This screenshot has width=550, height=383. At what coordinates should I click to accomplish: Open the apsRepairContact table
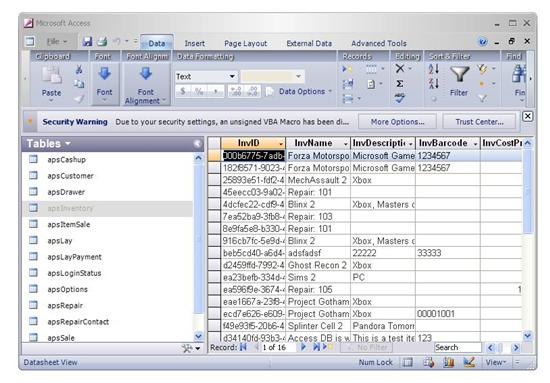point(78,322)
